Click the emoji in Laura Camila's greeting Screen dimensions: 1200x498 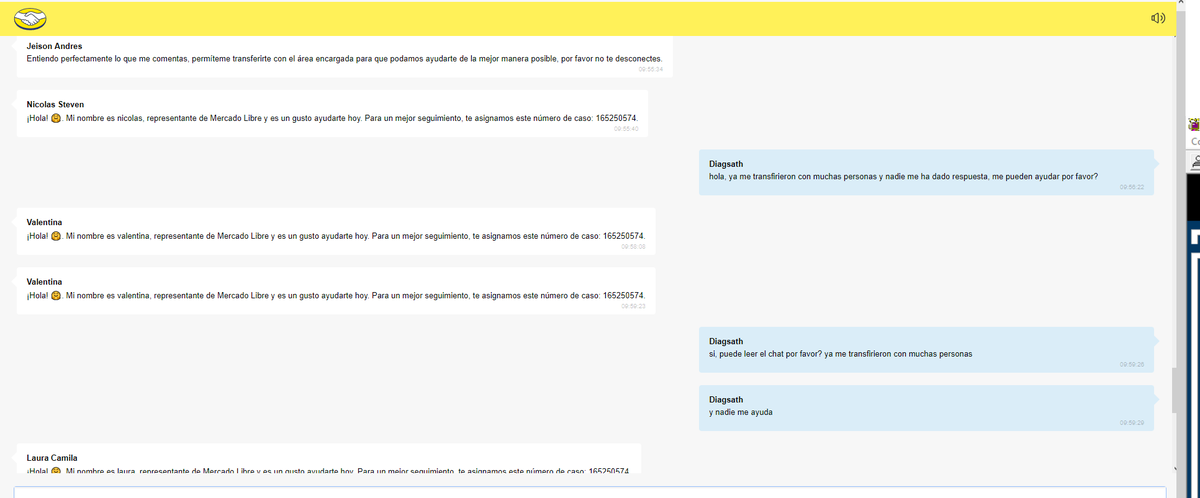[x=57, y=470]
